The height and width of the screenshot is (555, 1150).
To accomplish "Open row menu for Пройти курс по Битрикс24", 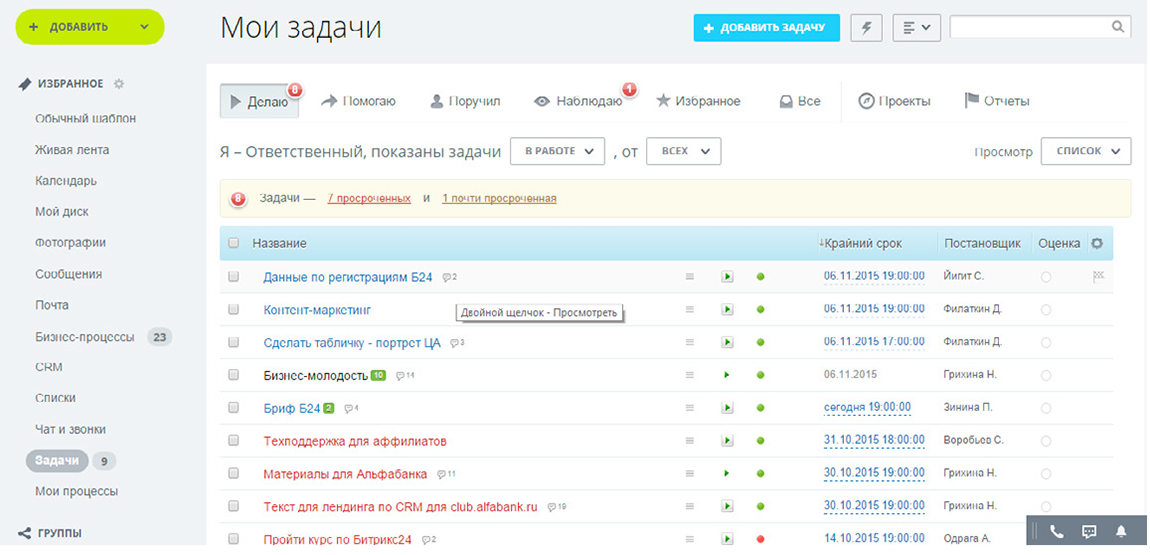I will (x=689, y=539).
